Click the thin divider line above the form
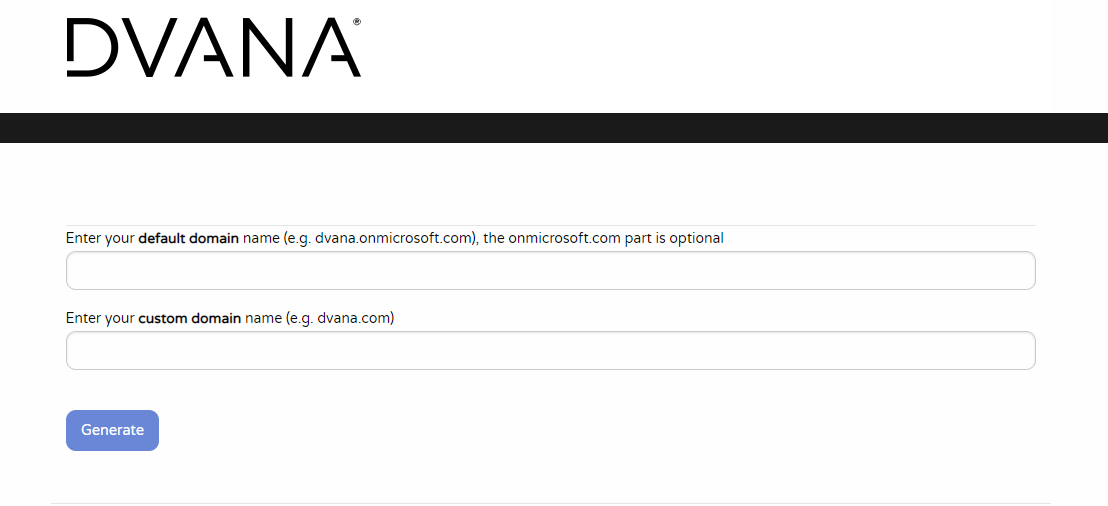Image resolution: width=1108 pixels, height=506 pixels. (550, 225)
